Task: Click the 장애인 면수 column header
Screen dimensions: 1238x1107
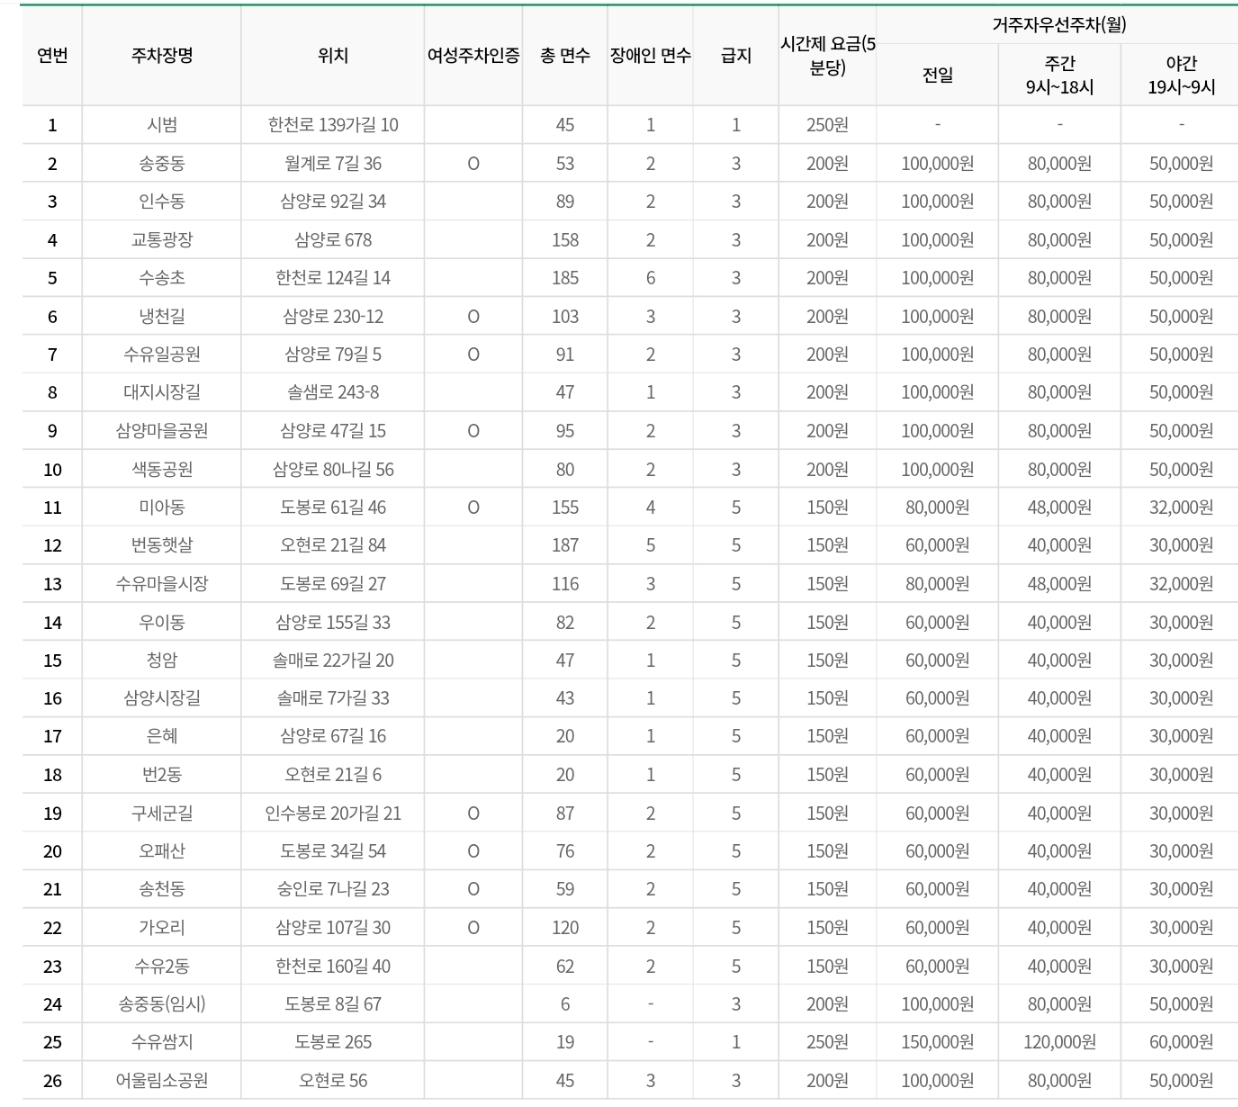Action: [x=650, y=56]
